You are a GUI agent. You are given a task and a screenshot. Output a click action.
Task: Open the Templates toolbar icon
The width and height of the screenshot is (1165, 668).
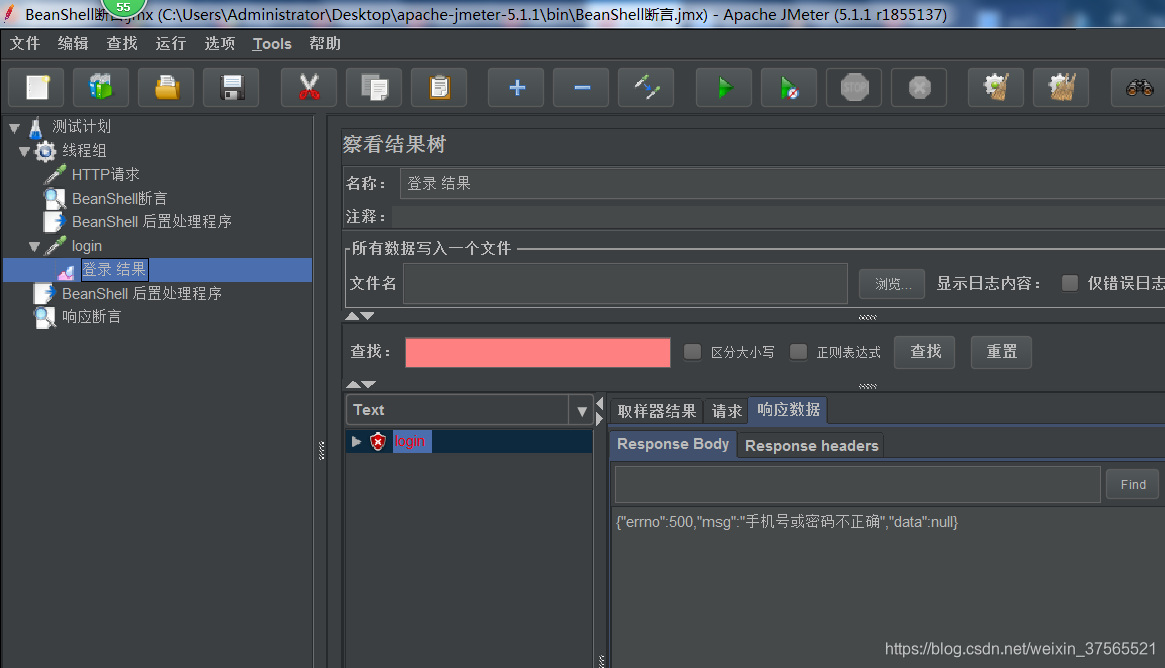pyautogui.click(x=101, y=88)
